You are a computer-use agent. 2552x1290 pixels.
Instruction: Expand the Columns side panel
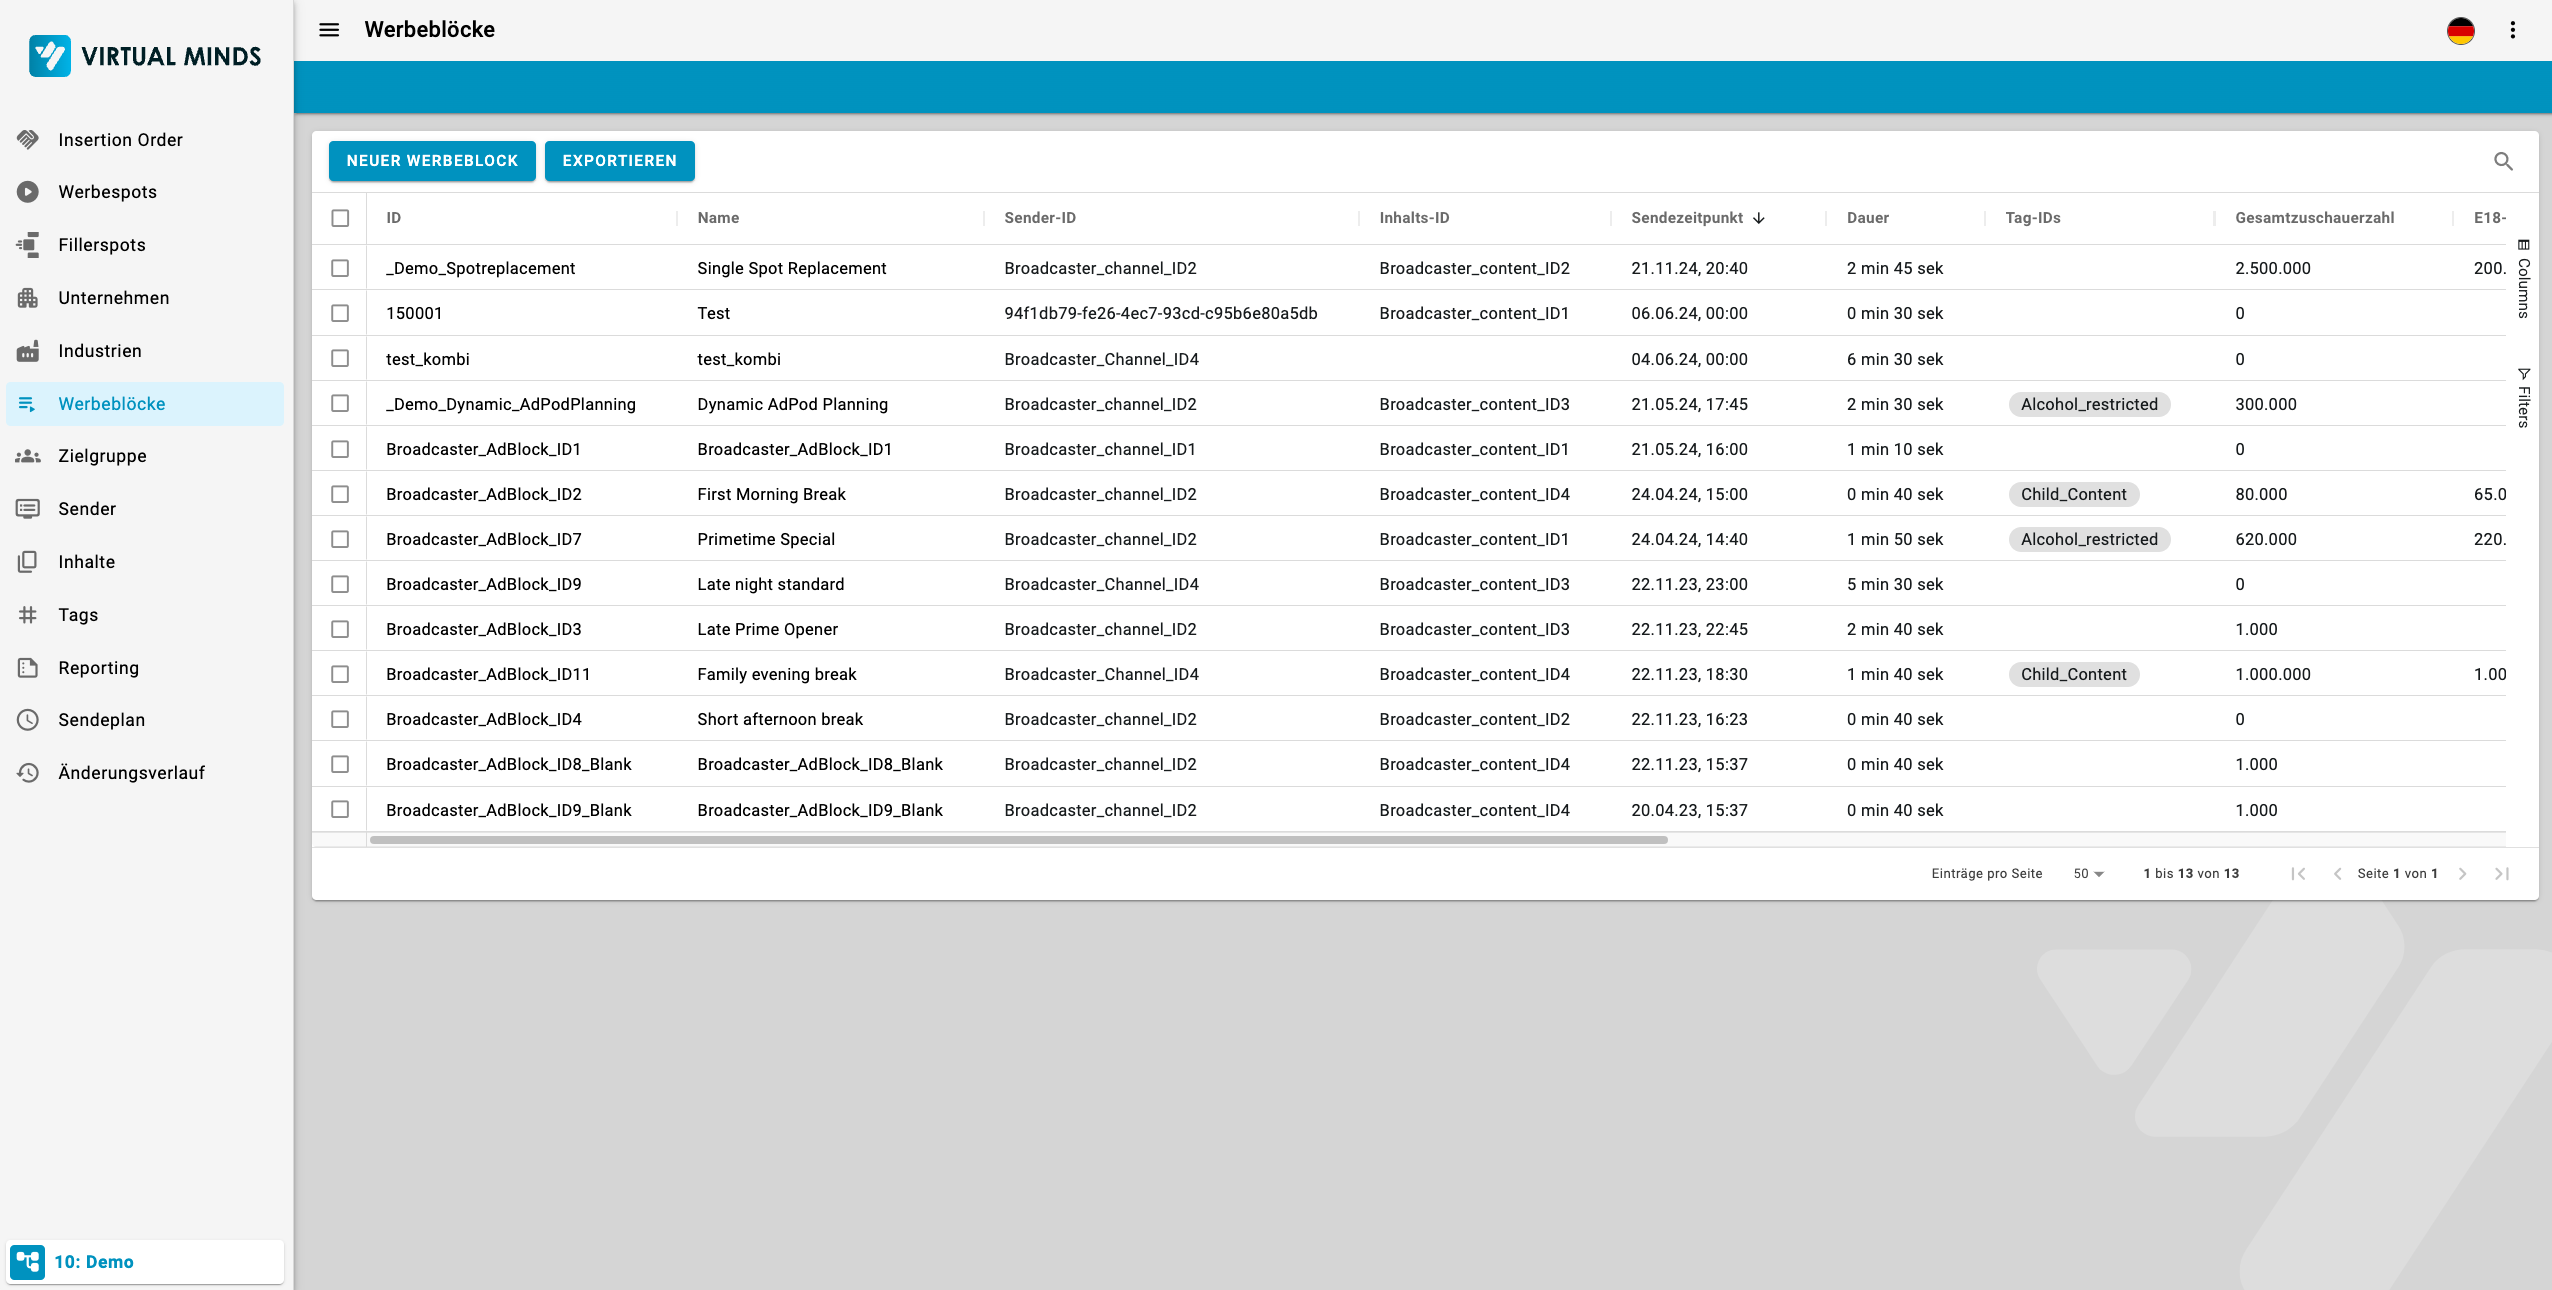(x=2524, y=280)
